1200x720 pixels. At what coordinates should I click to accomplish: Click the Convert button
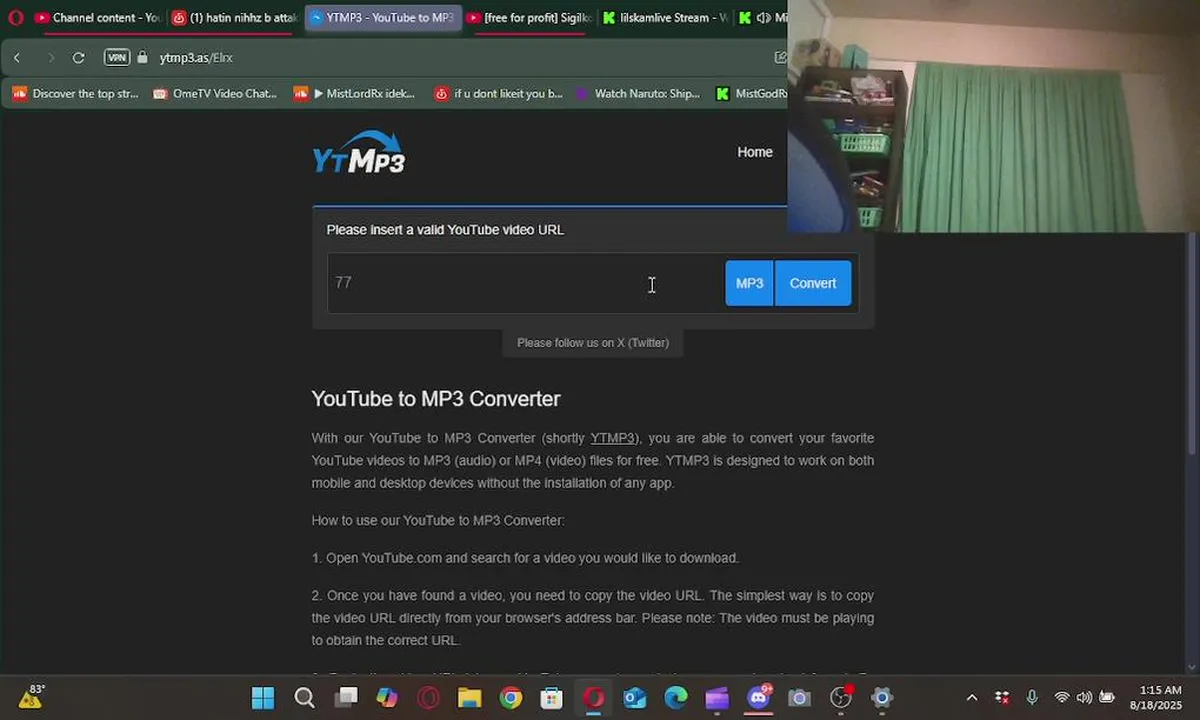pyautogui.click(x=813, y=283)
